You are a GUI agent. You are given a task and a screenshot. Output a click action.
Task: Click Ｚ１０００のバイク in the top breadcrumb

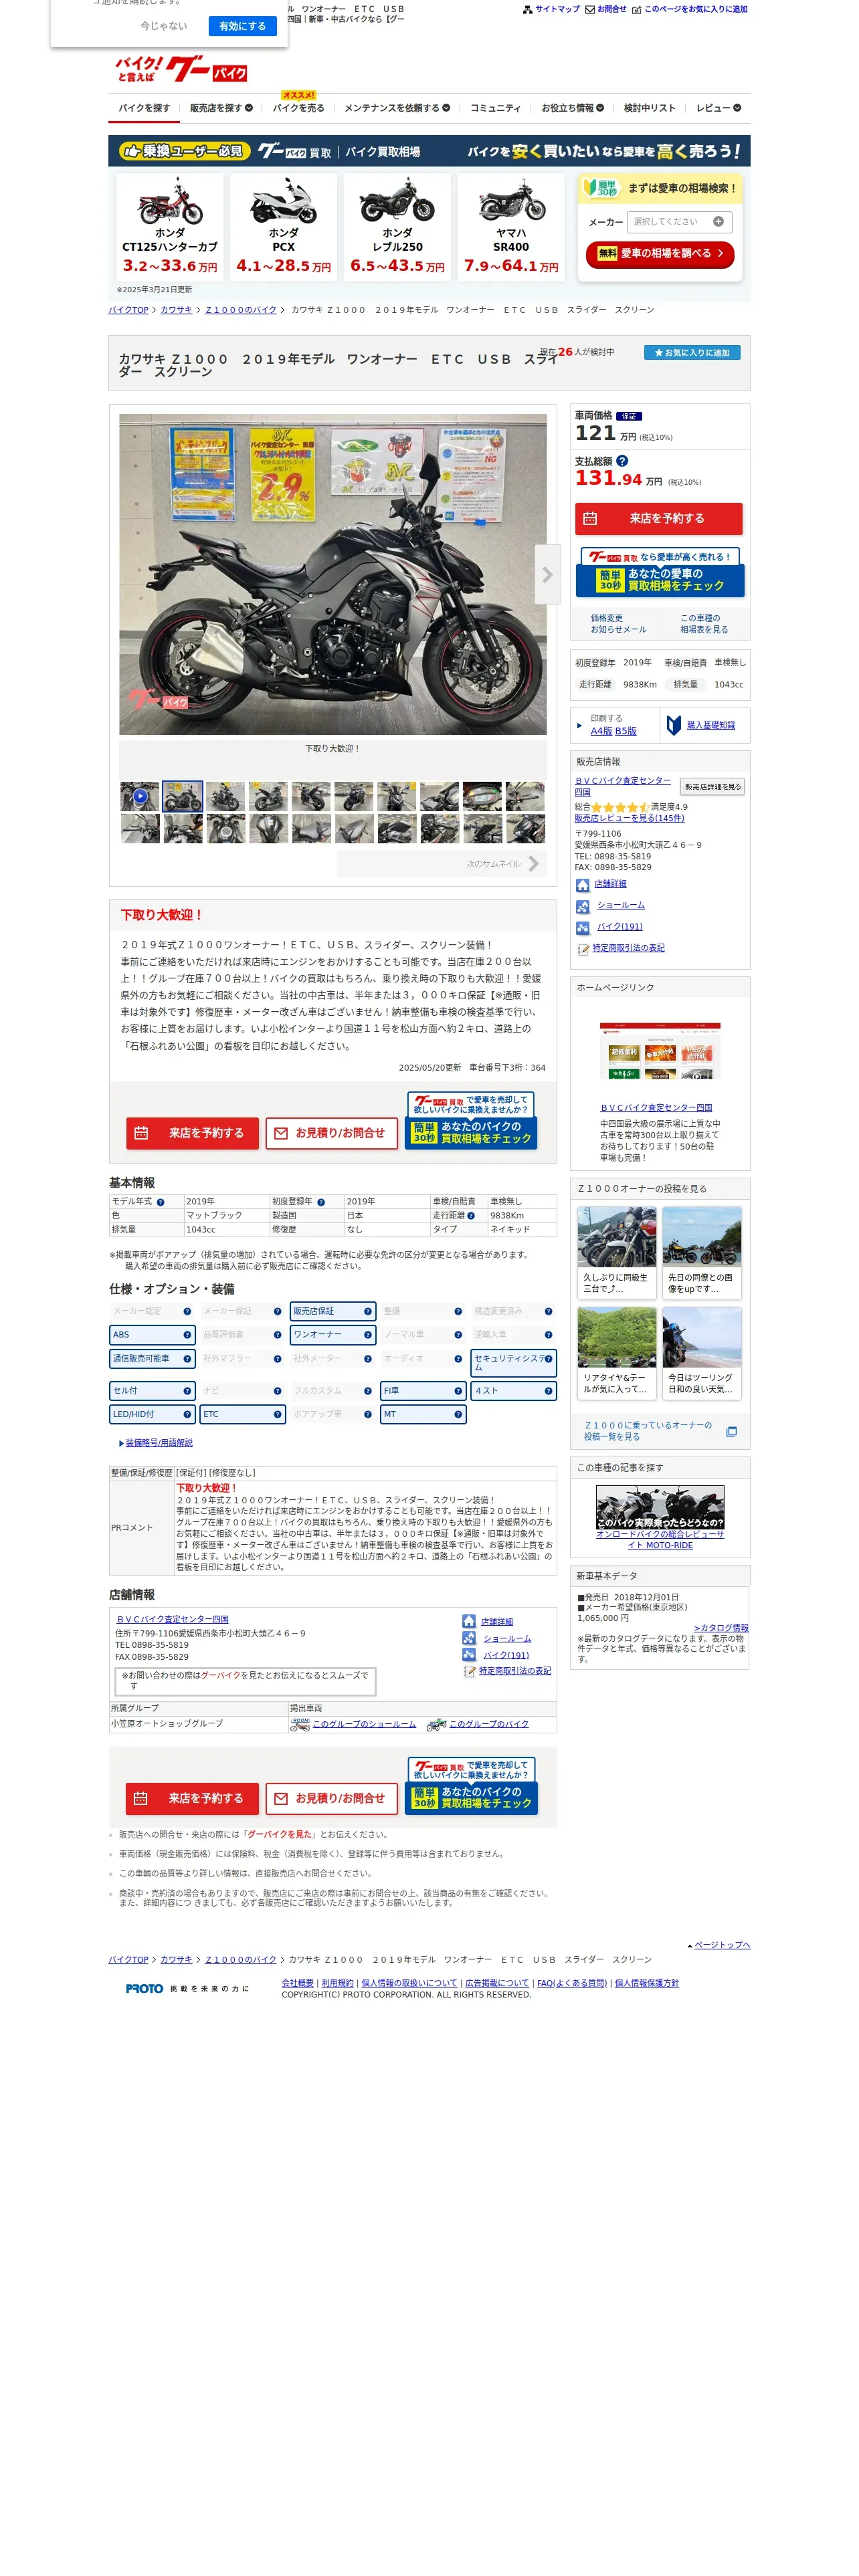click(x=241, y=310)
